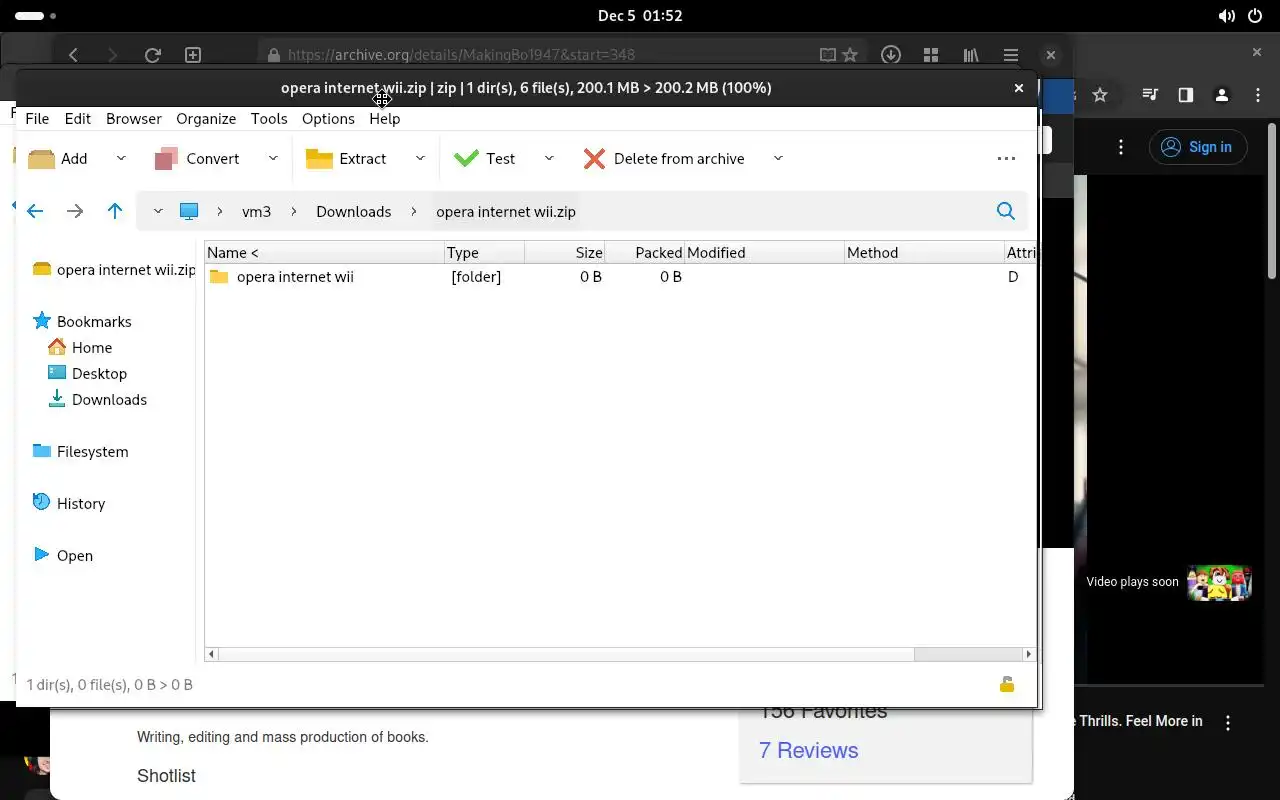Open Home bookmark in sidebar
Image resolution: width=1280 pixels, height=800 pixels.
pyautogui.click(x=80, y=347)
